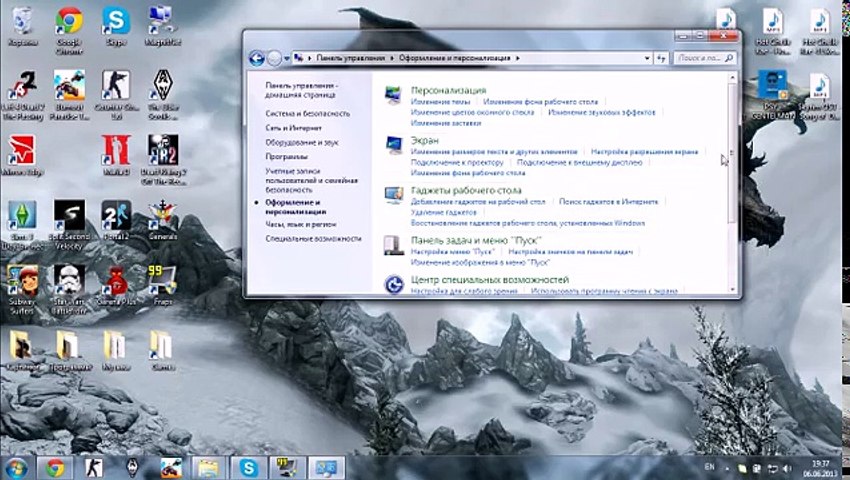Show hidden system tray icons
850x480 pixels.
[x=727, y=469]
